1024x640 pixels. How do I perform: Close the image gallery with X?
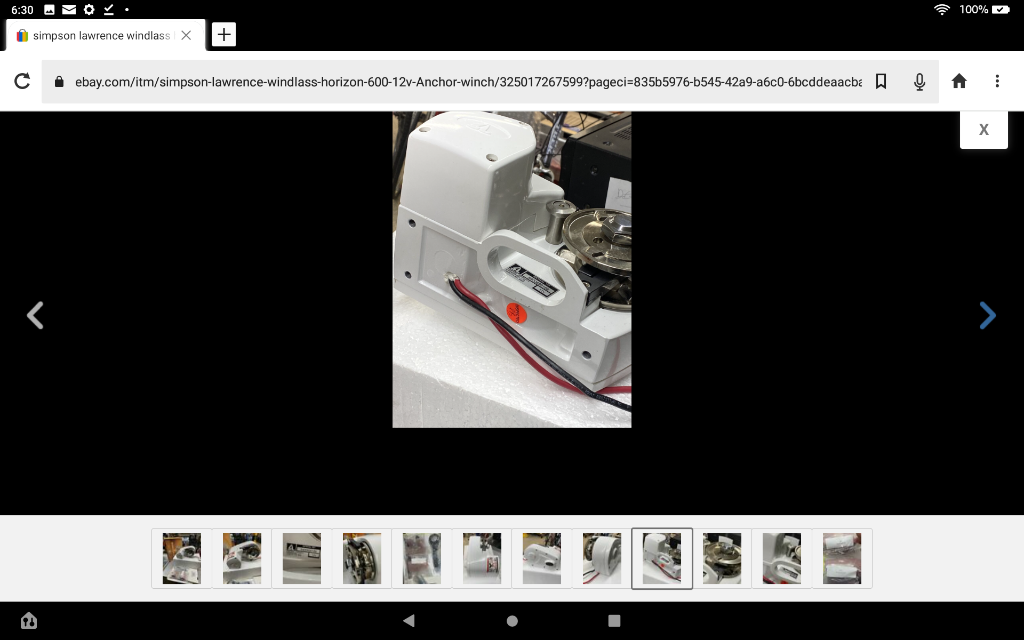click(983, 129)
